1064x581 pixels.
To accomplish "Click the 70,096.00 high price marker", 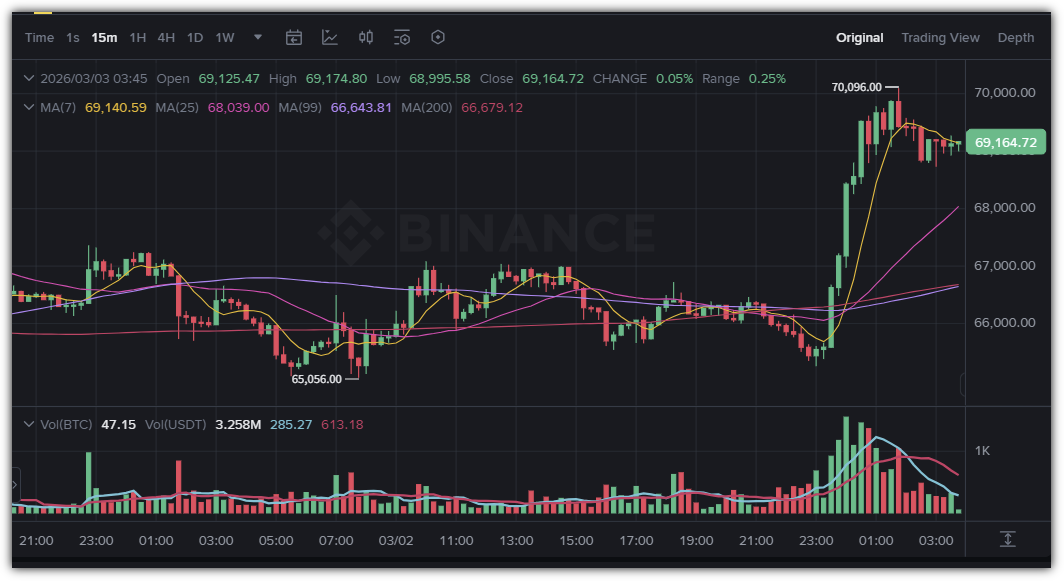I will (856, 87).
